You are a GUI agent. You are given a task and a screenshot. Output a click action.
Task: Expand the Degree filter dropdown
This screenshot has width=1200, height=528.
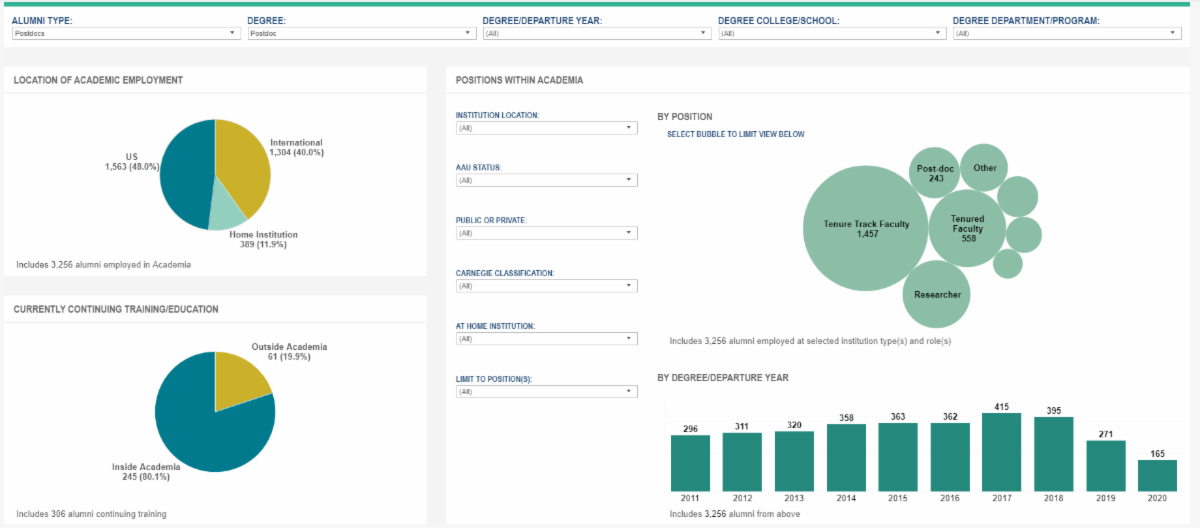361,33
